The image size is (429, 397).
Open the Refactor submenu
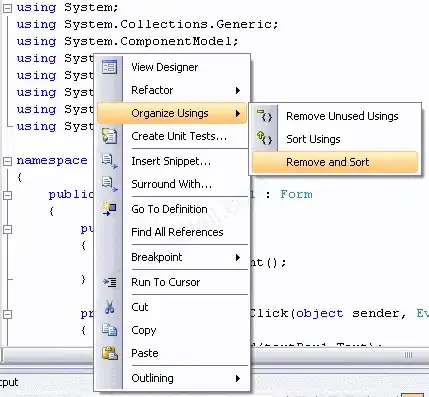click(172, 90)
